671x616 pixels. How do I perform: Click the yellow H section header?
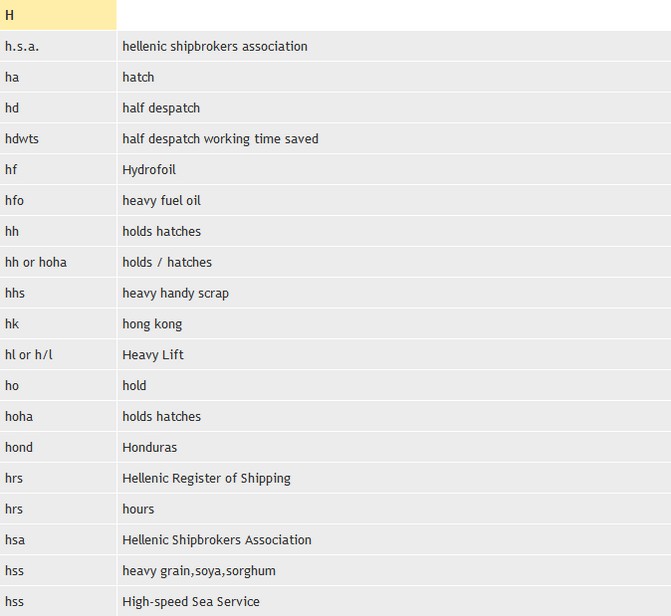tap(57, 15)
